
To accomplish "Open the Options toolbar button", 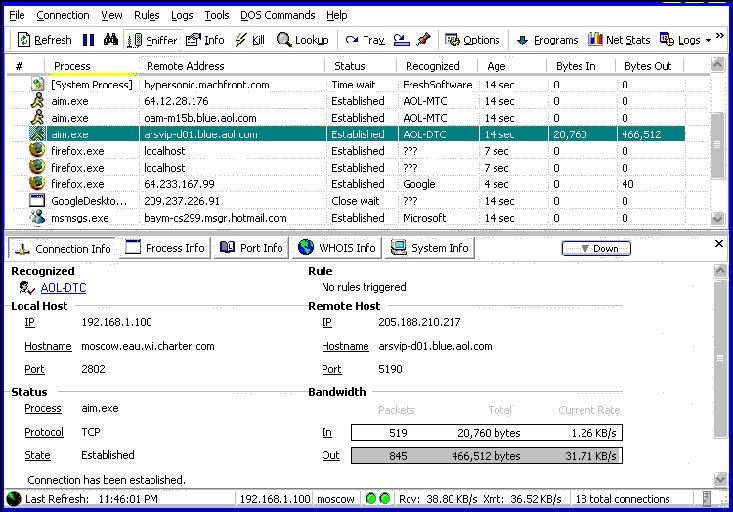I will [x=472, y=40].
